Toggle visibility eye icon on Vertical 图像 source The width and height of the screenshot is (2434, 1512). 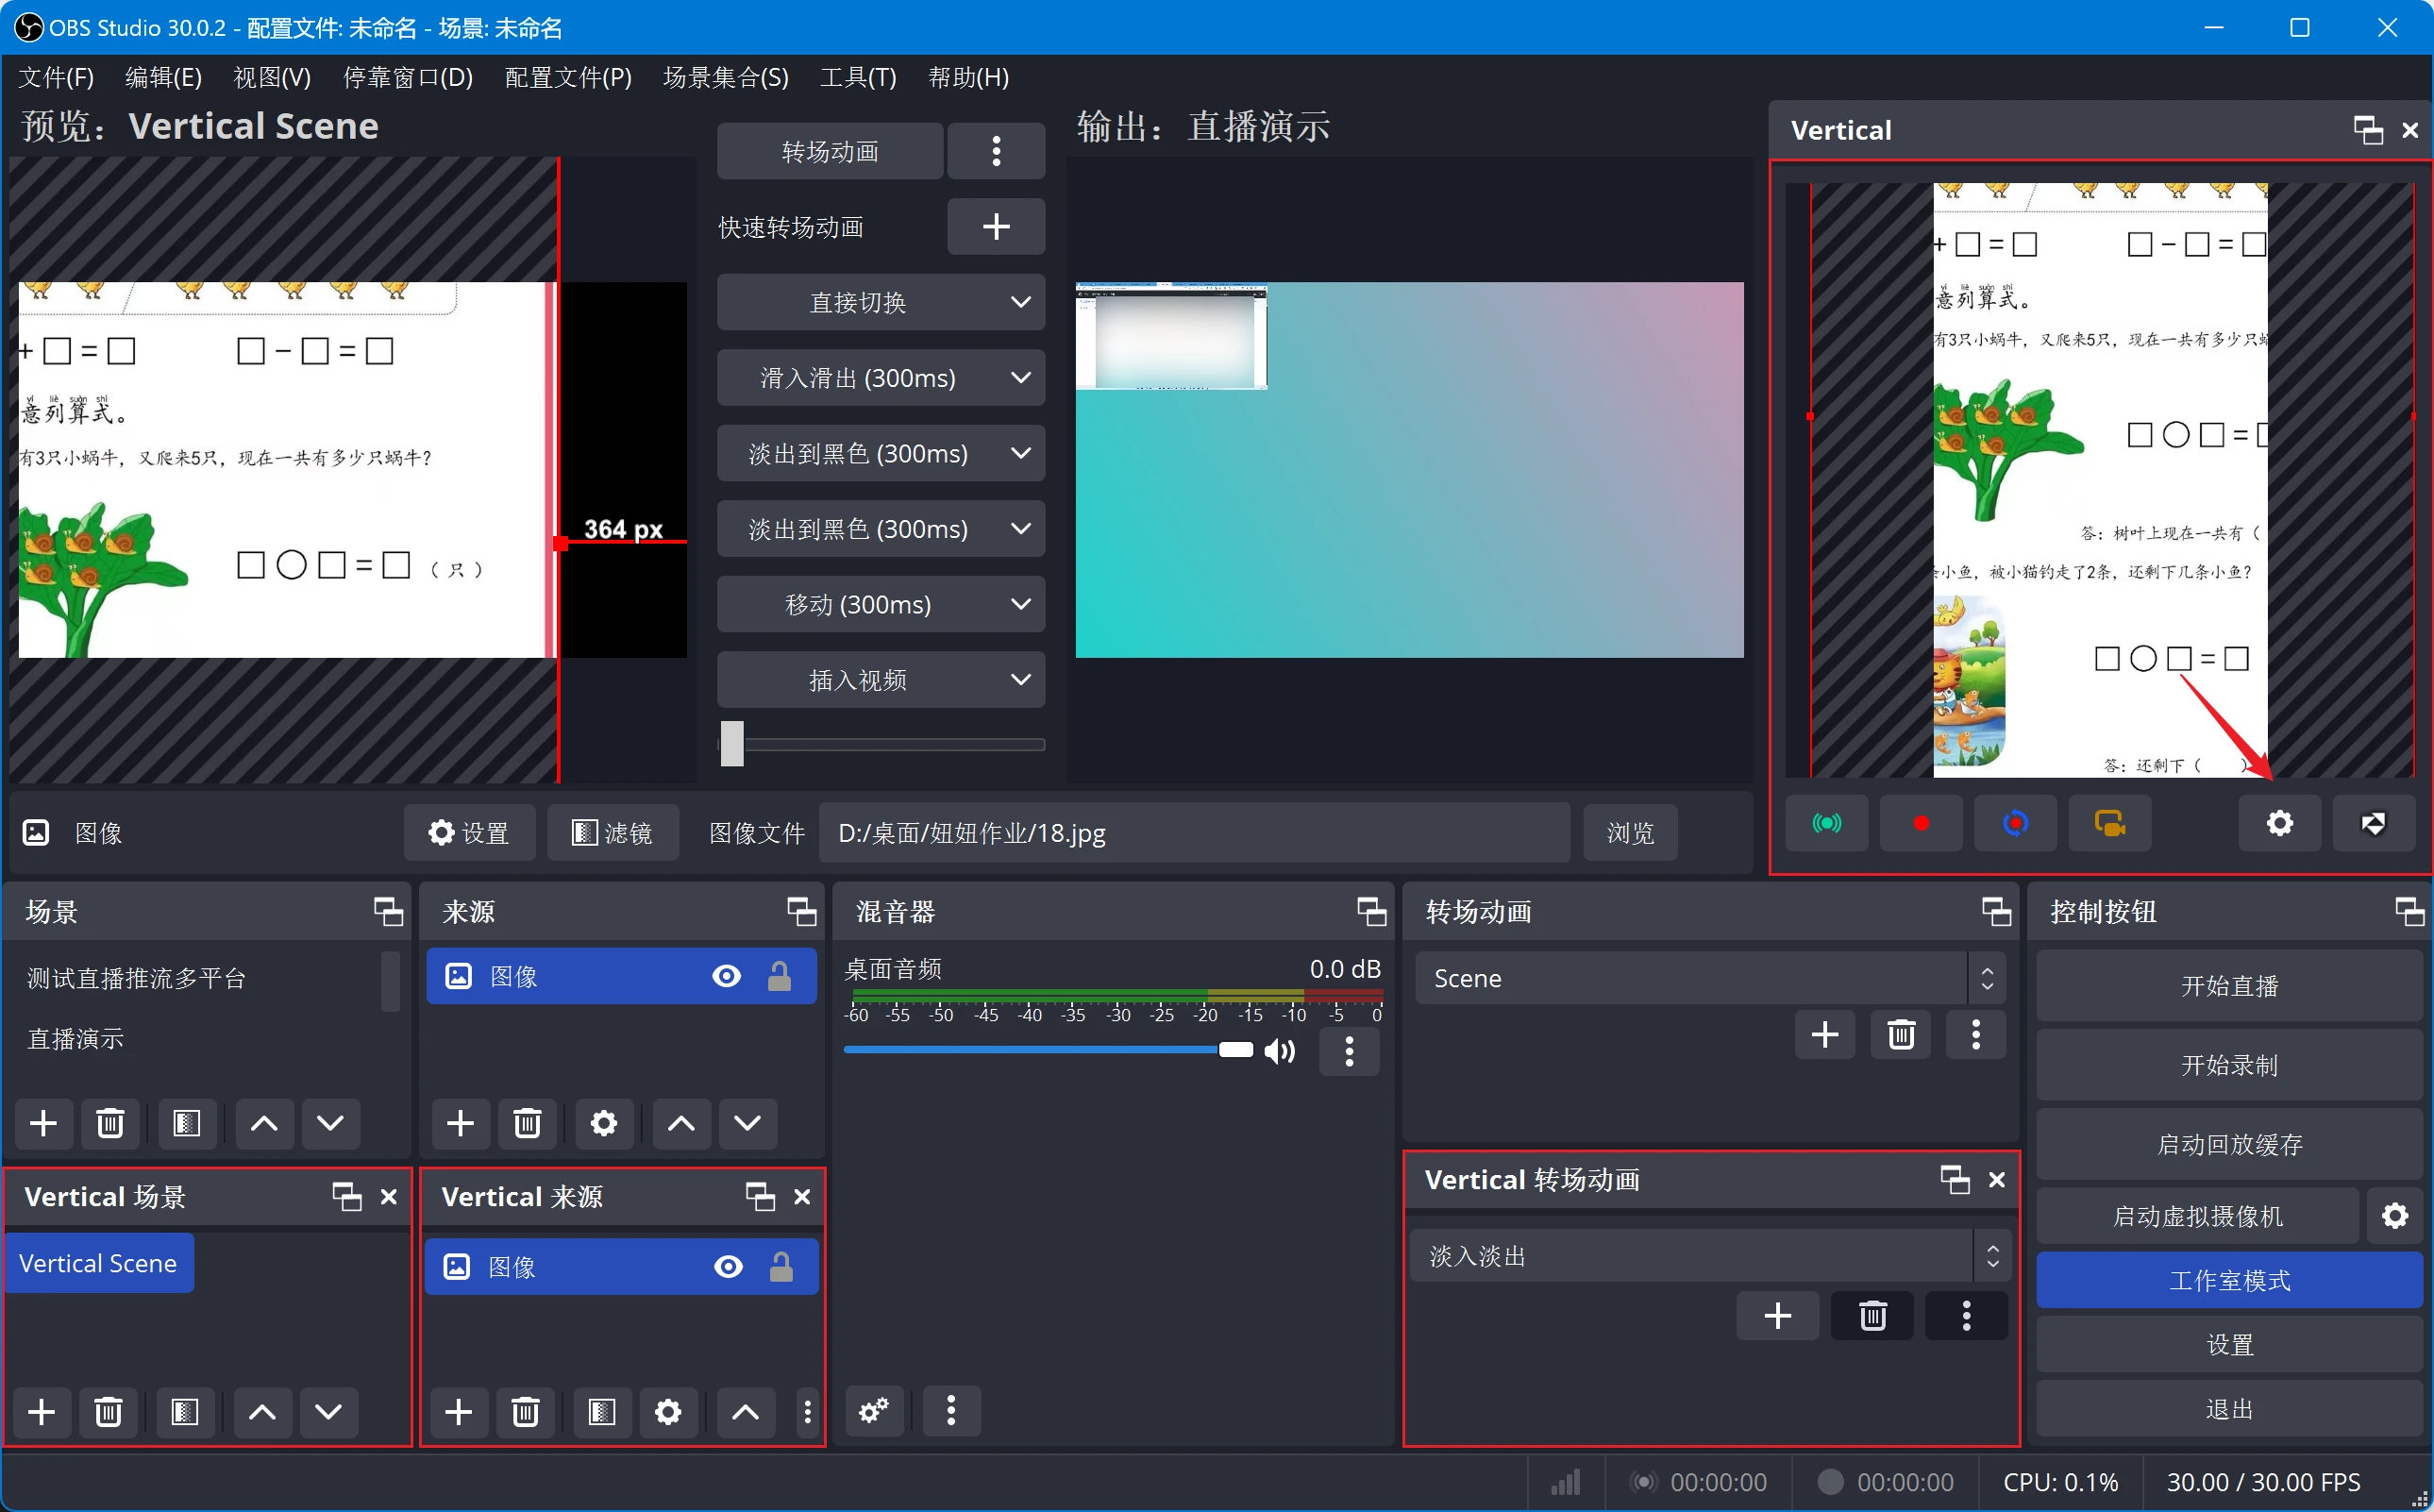(726, 1267)
